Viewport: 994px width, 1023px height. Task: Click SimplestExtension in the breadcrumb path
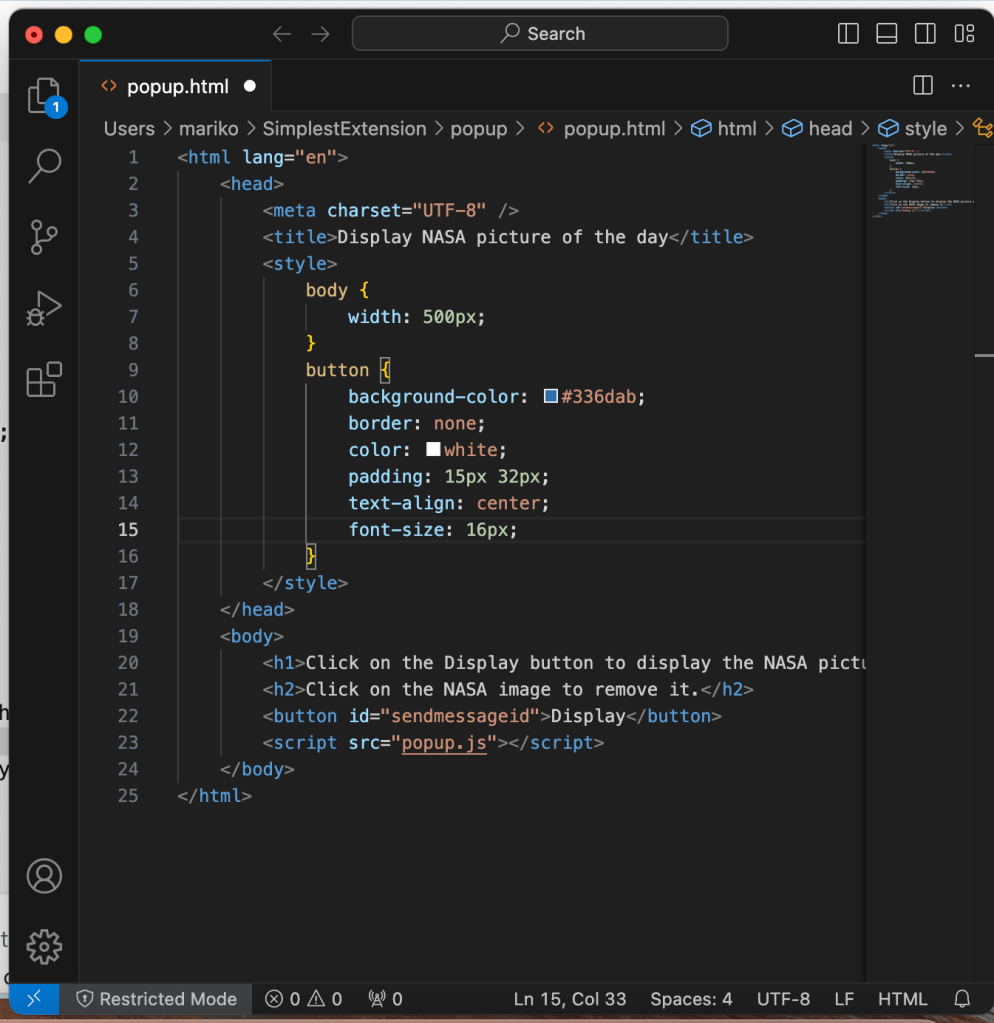point(344,128)
